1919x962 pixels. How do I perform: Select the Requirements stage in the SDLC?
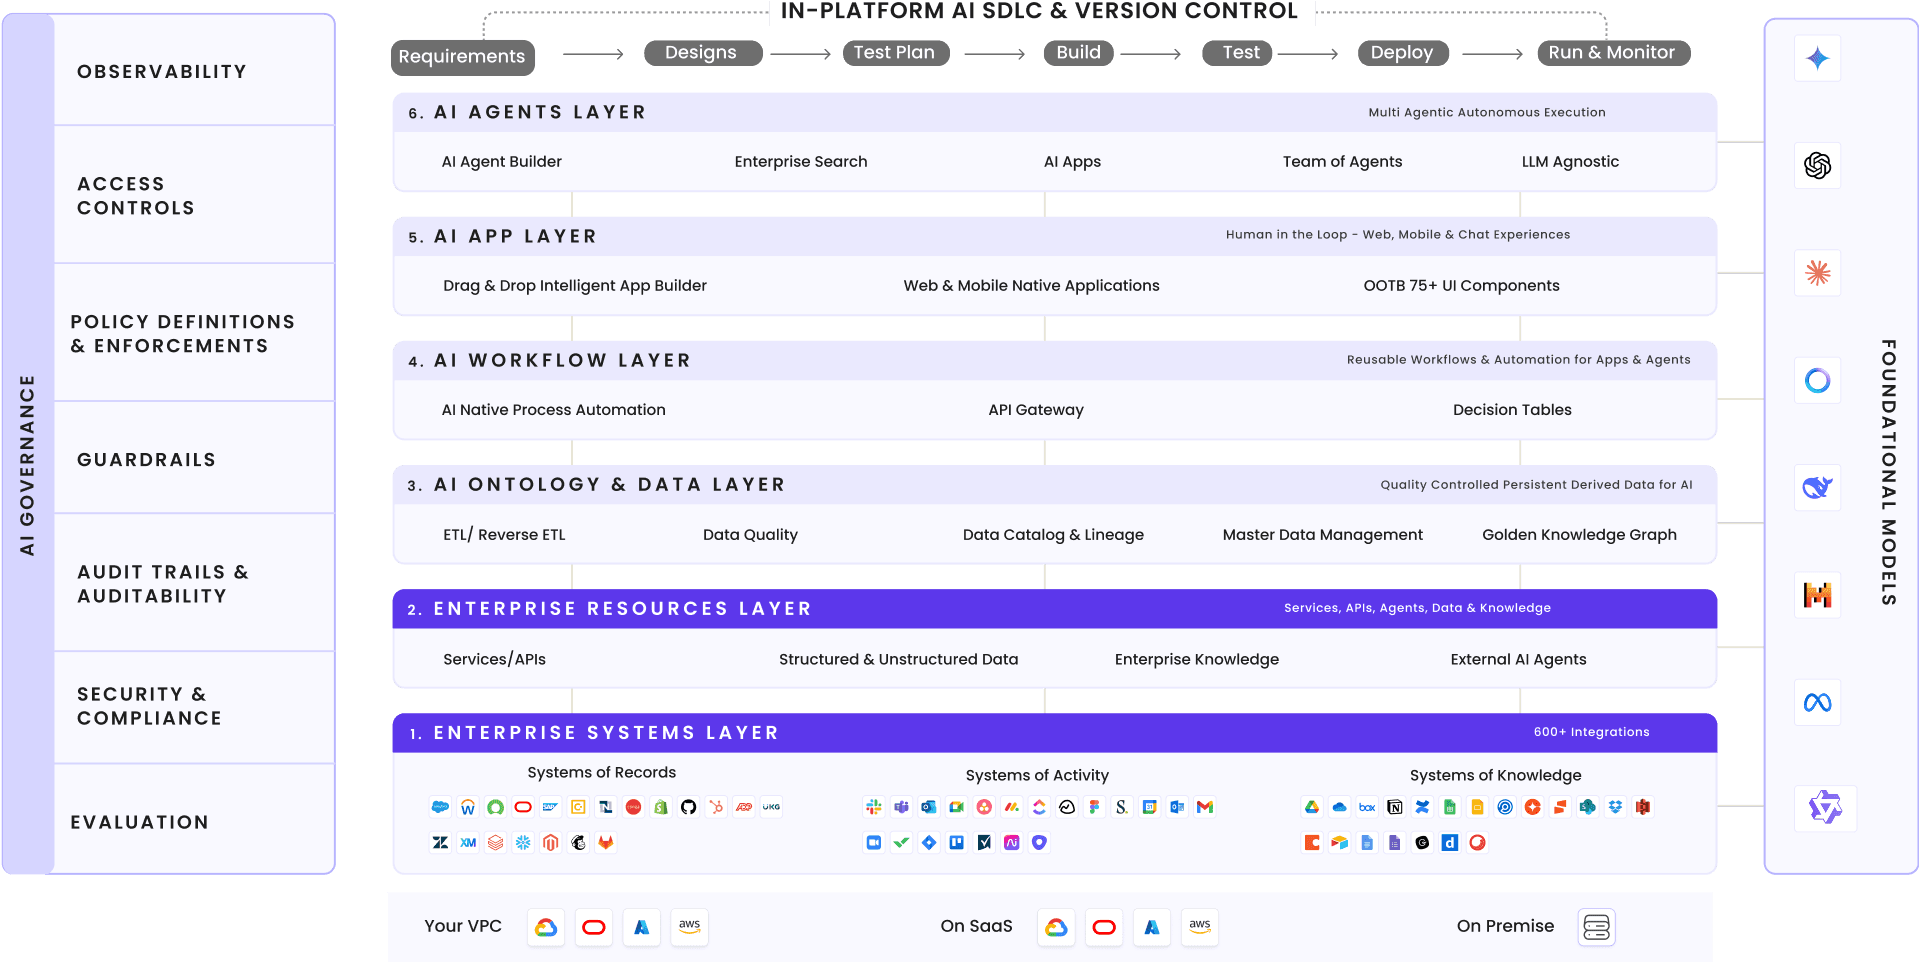(462, 56)
